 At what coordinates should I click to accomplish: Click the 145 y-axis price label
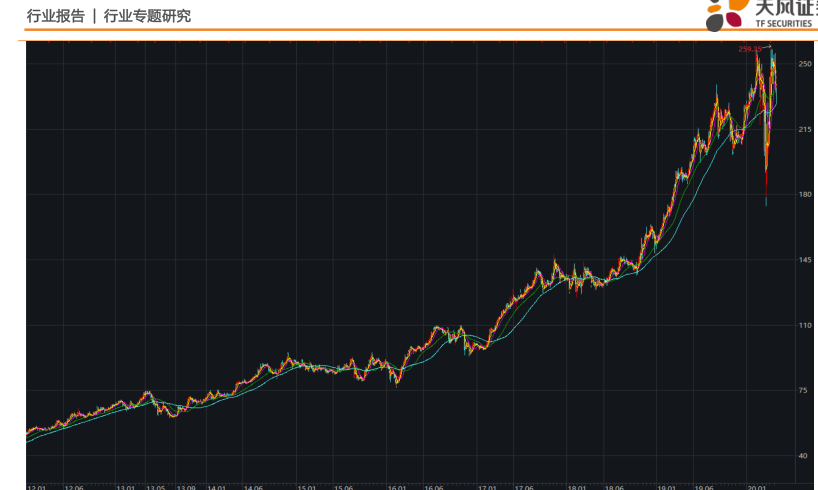805,260
